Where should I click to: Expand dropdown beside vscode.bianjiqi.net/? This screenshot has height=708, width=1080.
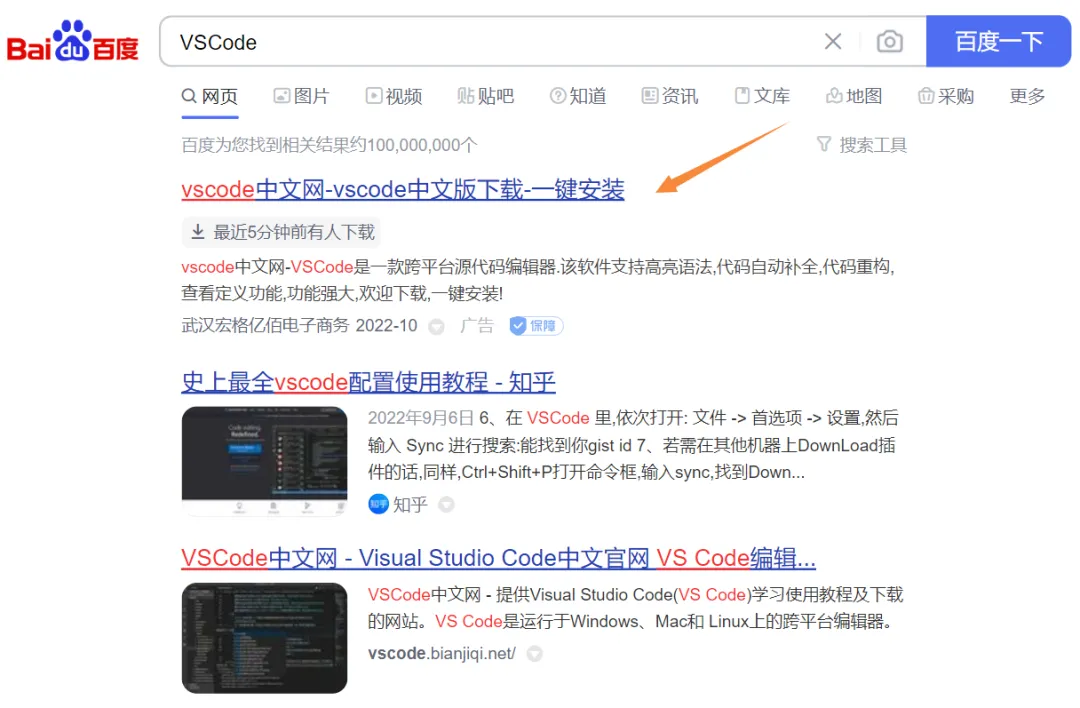click(x=534, y=654)
